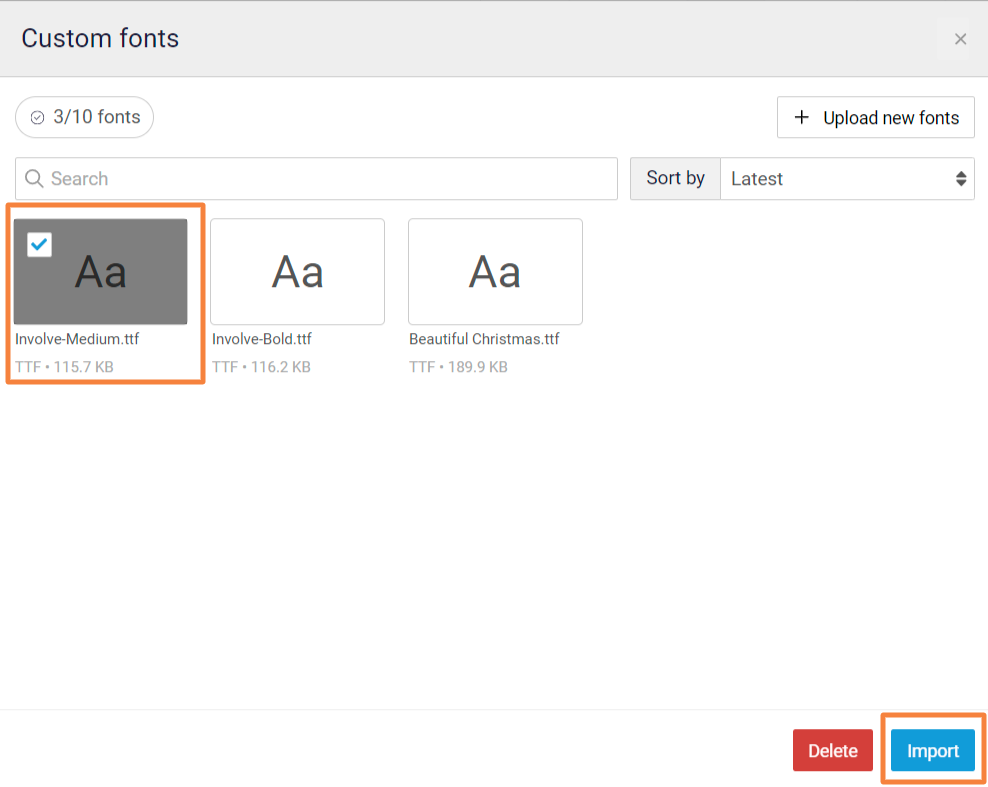Image resolution: width=988 pixels, height=787 pixels.
Task: Click the circled checkmark icon beside 3/10 fonts
Action: coord(37,118)
